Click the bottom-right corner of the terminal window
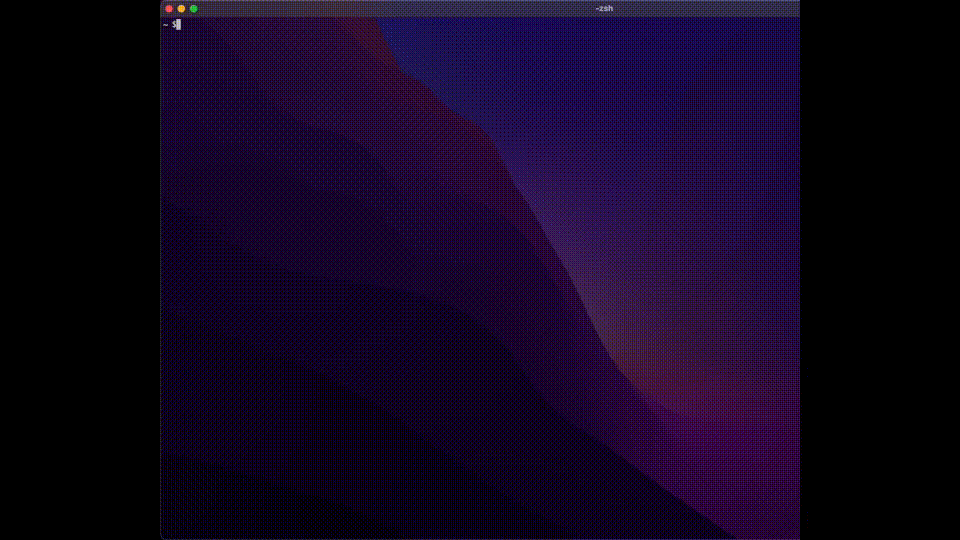The width and height of the screenshot is (960, 540). 797,537
